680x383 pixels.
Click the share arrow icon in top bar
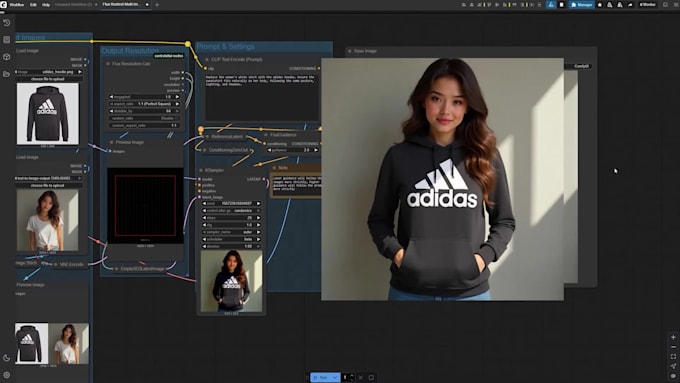[630, 5]
